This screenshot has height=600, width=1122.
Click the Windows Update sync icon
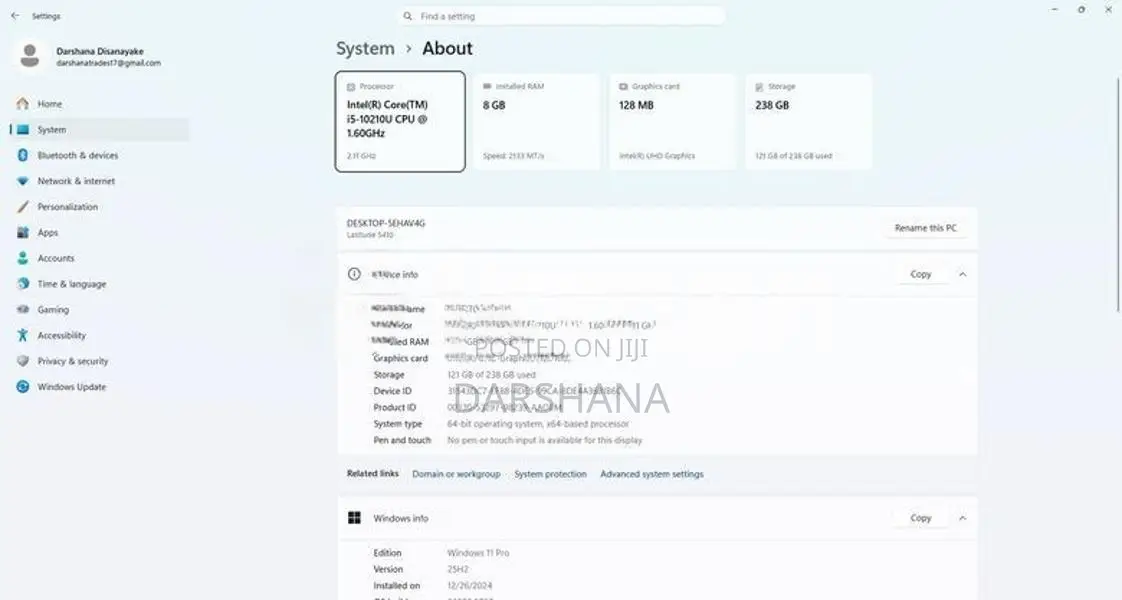(23, 387)
